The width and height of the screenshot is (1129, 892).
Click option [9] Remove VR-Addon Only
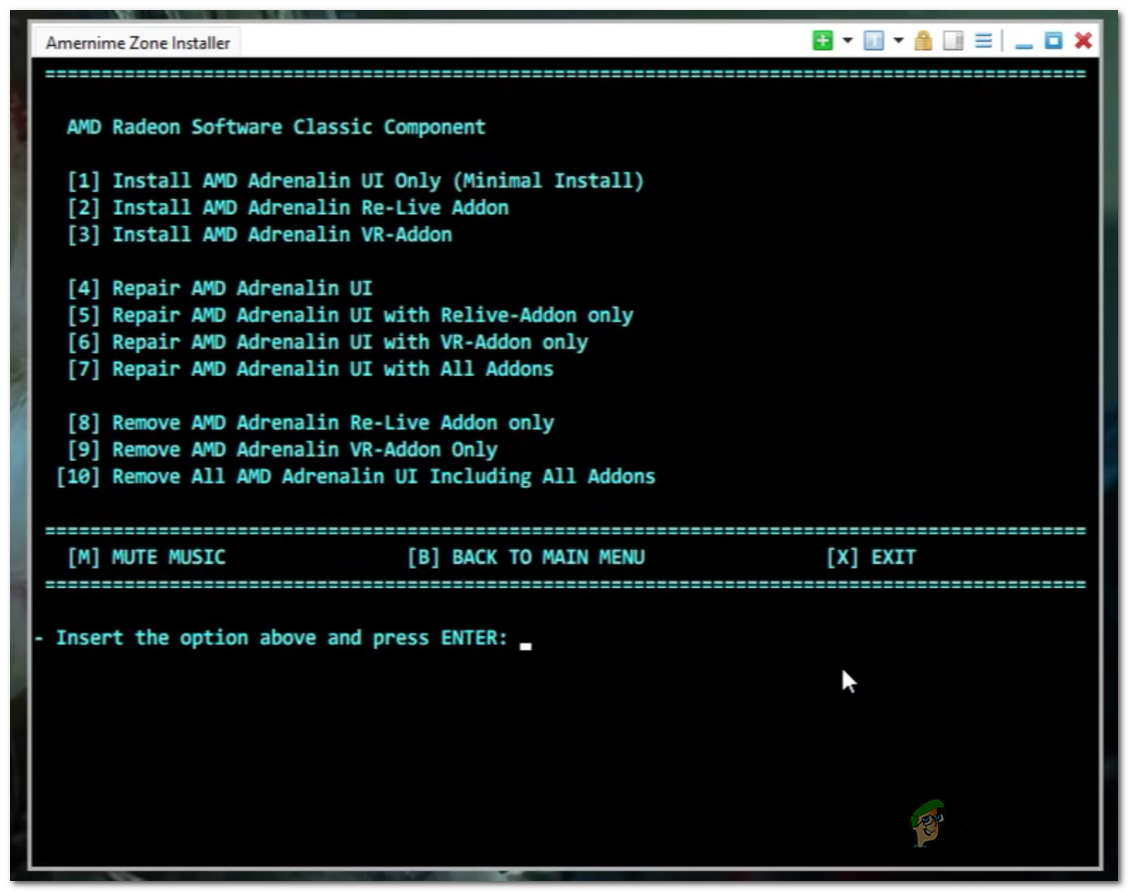click(282, 450)
